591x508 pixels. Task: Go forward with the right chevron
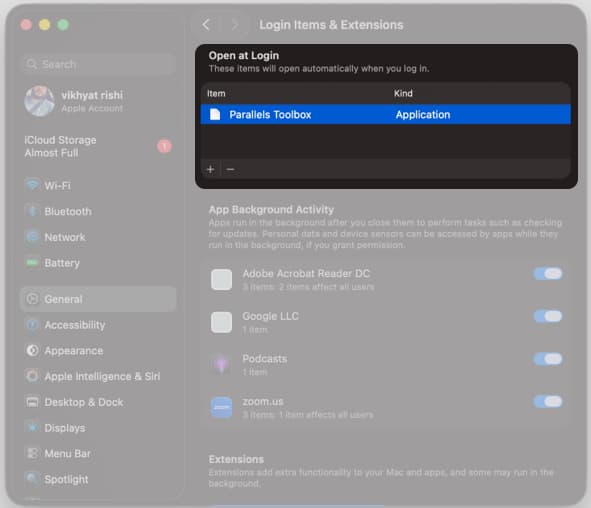pyautogui.click(x=234, y=25)
